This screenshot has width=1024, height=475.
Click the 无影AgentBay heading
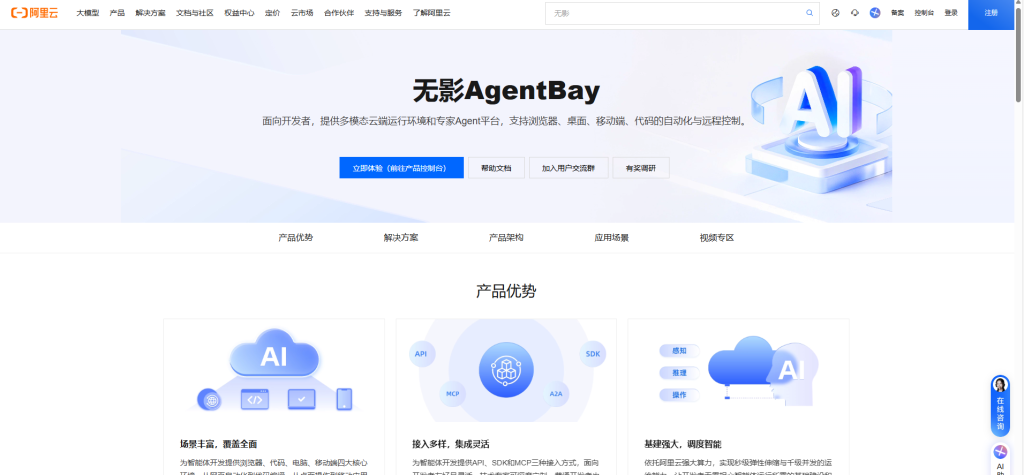tap(506, 91)
